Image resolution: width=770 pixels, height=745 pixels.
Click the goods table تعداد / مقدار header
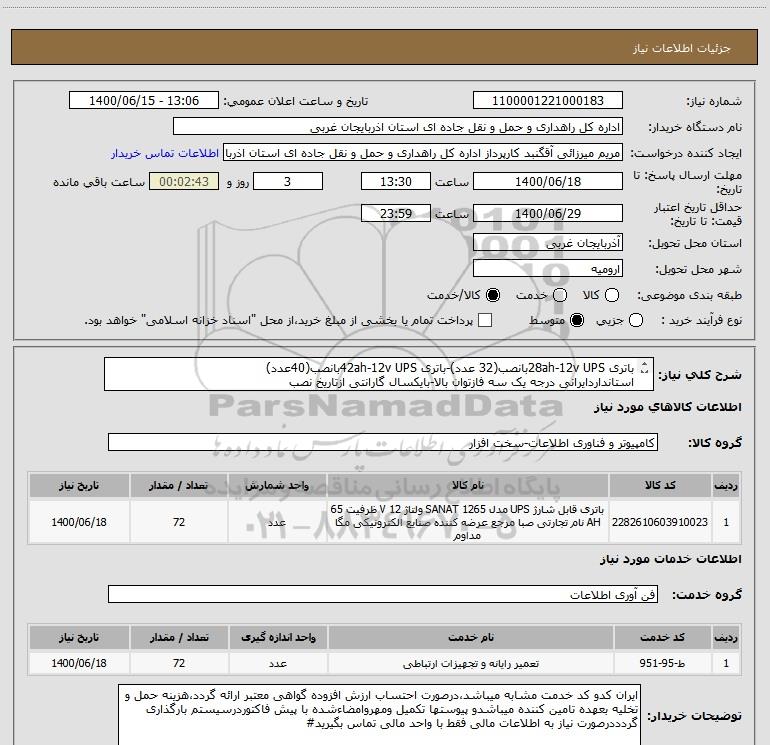(x=179, y=486)
